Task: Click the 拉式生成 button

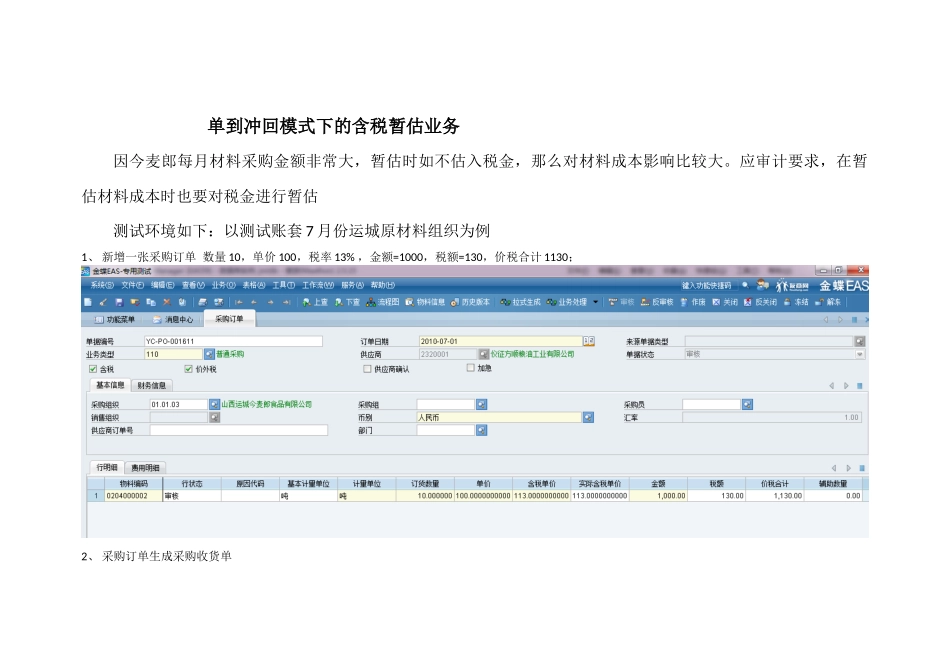Action: click(x=521, y=301)
